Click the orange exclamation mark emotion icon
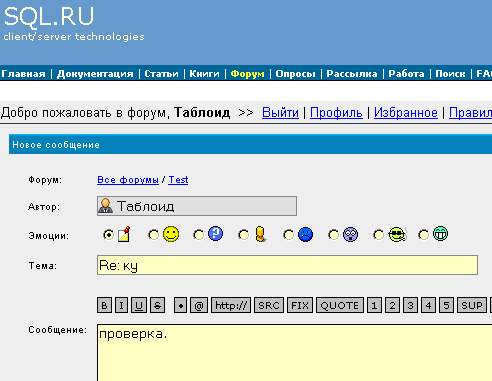 click(x=261, y=234)
